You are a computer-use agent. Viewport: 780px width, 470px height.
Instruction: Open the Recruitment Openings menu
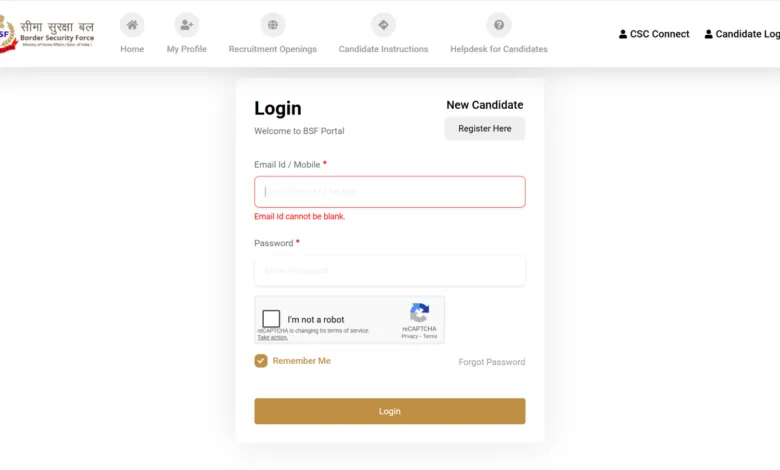coord(272,49)
